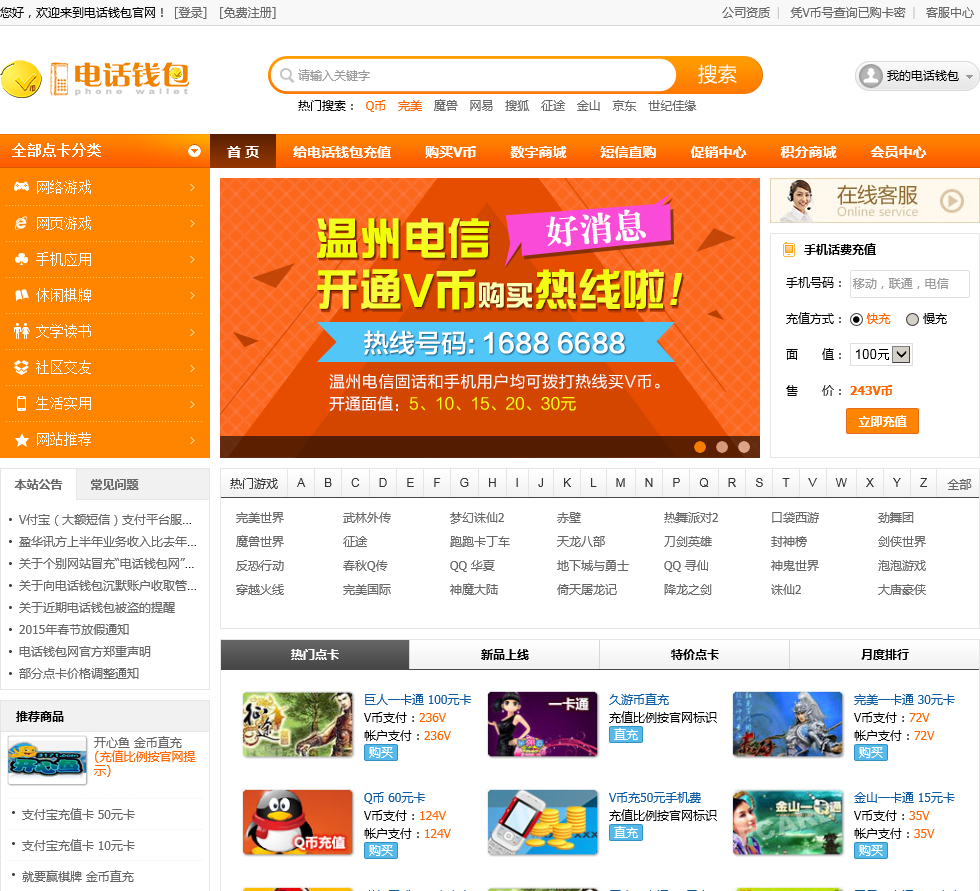
Task: Expand the 网页游戏 submenu arrow
Action: 192,224
